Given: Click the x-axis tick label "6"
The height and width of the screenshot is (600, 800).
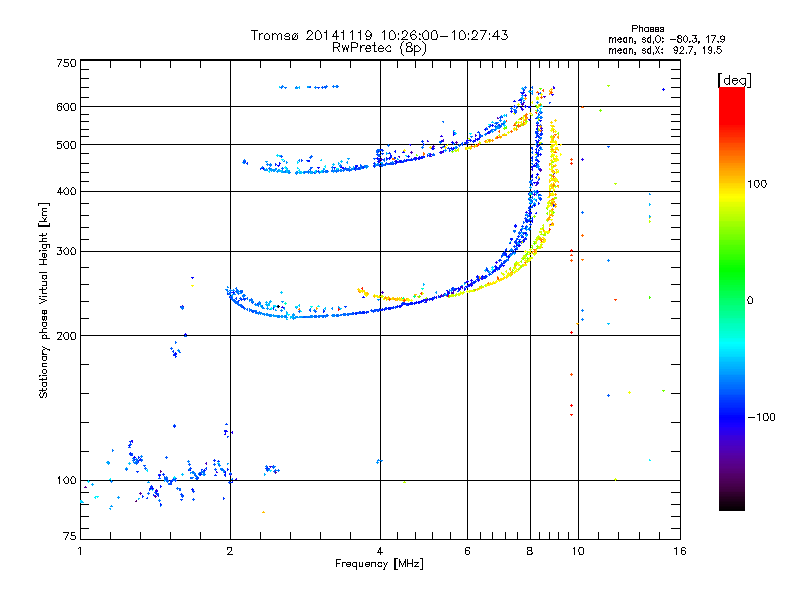Looking at the screenshot, I should click(467, 551).
